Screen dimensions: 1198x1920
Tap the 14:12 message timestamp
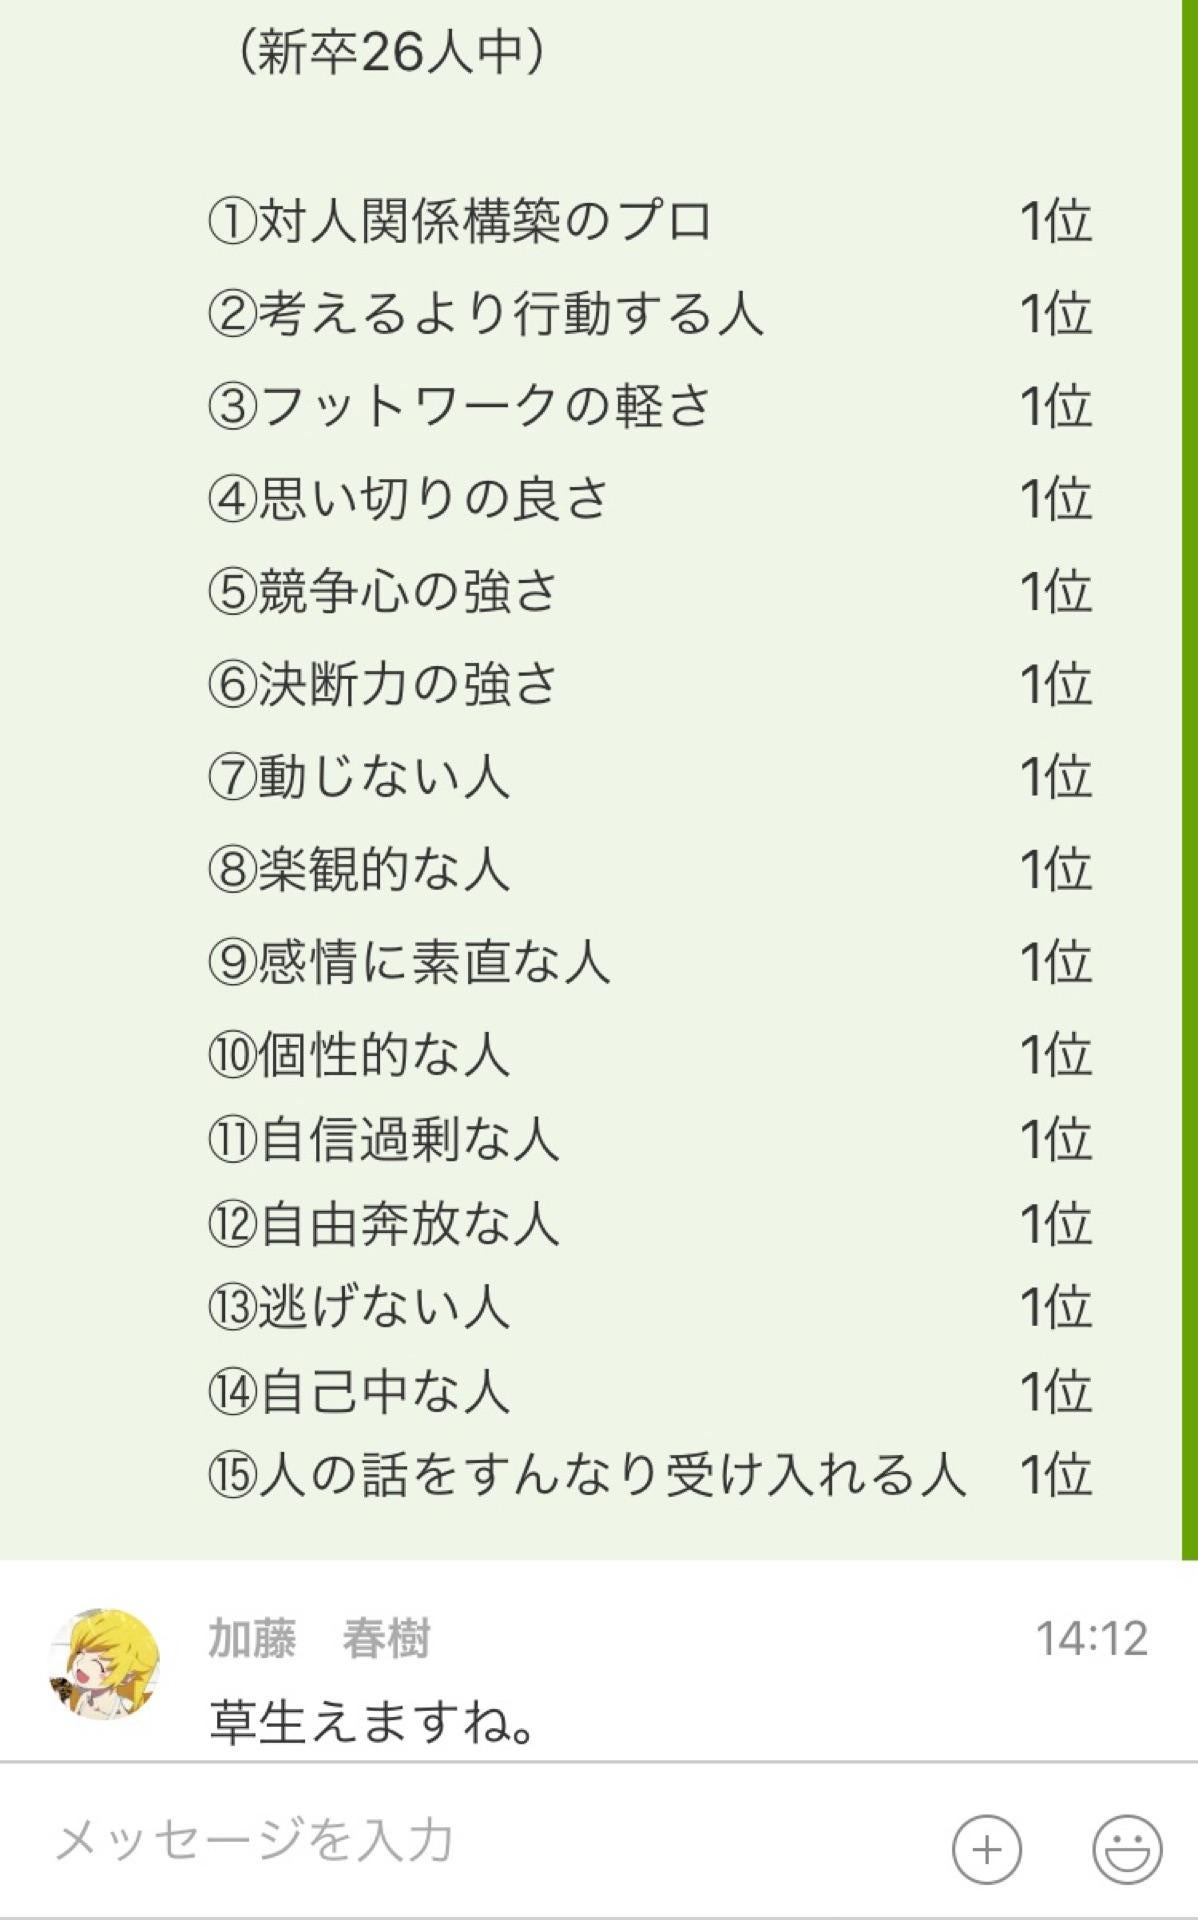coord(1091,1640)
